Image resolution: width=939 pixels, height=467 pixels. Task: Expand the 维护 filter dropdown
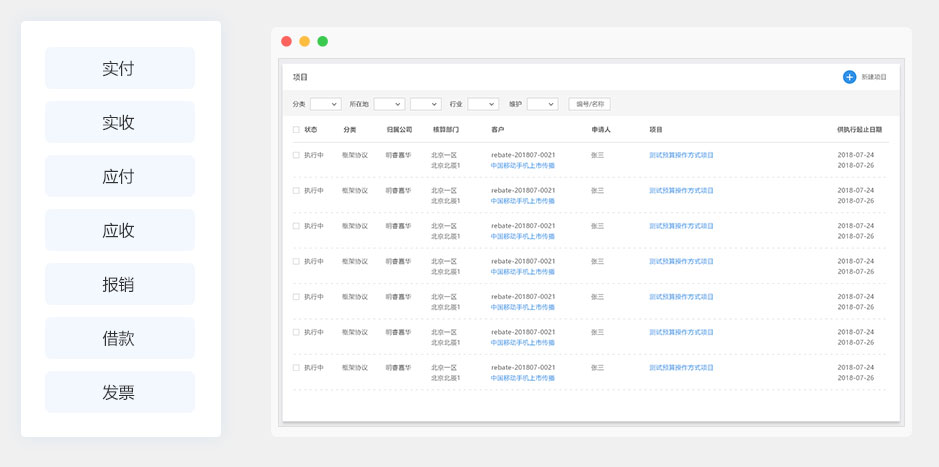click(542, 104)
